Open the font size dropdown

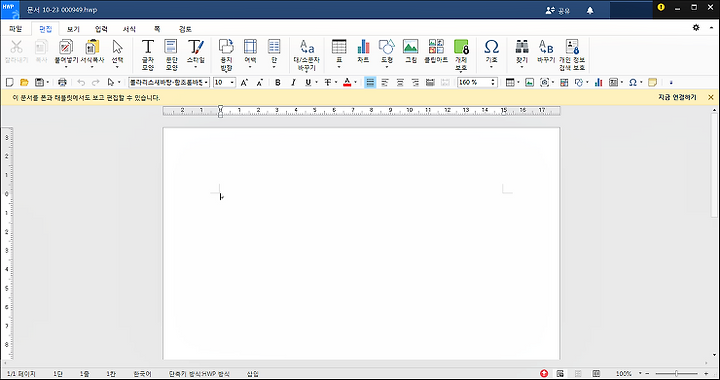[232, 83]
